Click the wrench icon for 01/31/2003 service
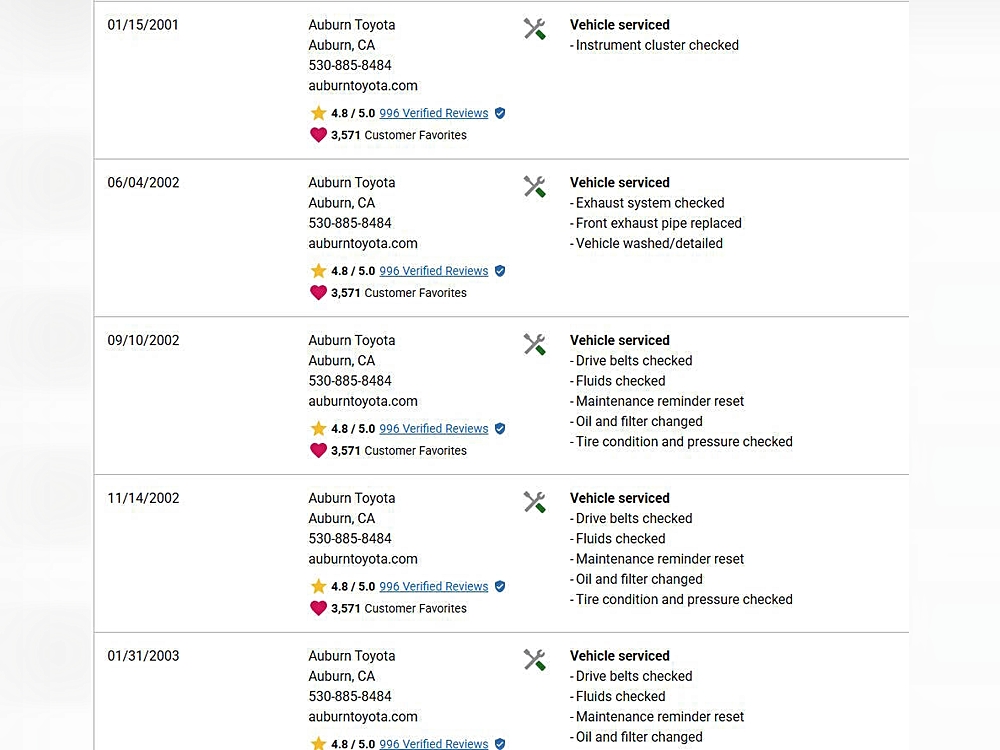1000x750 pixels. 535,661
